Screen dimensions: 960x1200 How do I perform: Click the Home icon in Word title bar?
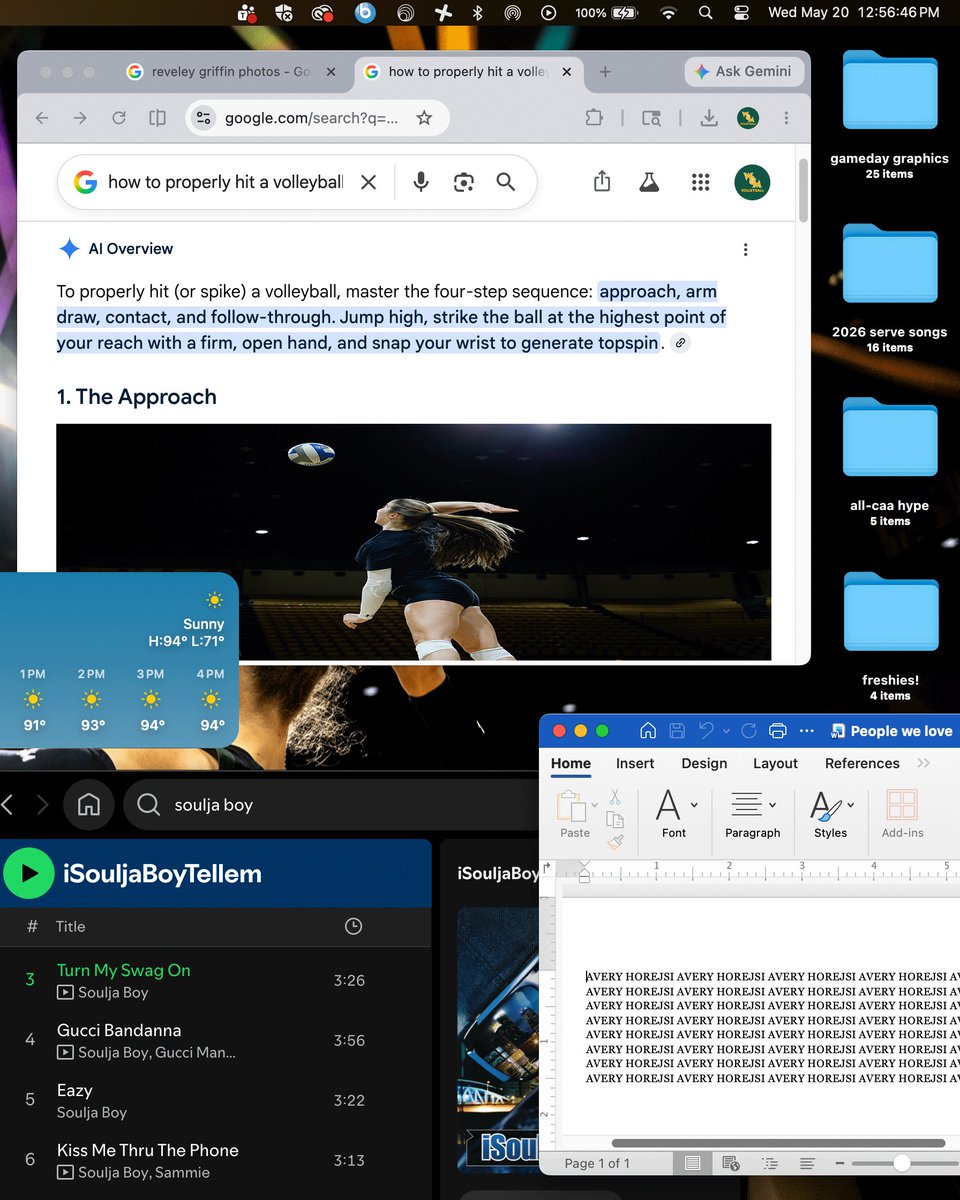click(648, 731)
